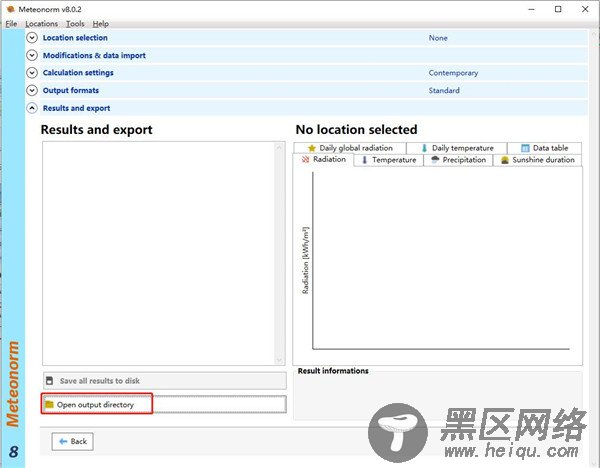Maximize the Meteonorm window

click(x=558, y=9)
